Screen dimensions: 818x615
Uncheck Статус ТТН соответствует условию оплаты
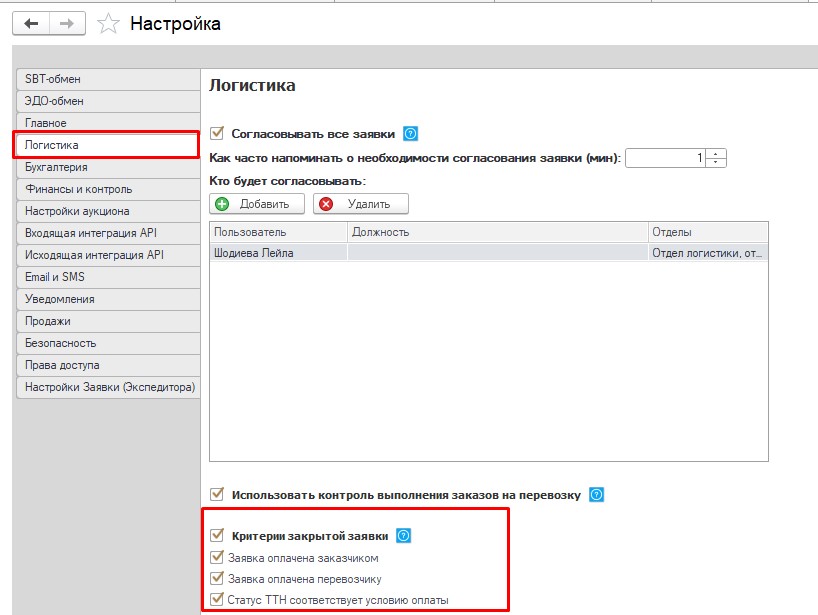tap(216, 599)
